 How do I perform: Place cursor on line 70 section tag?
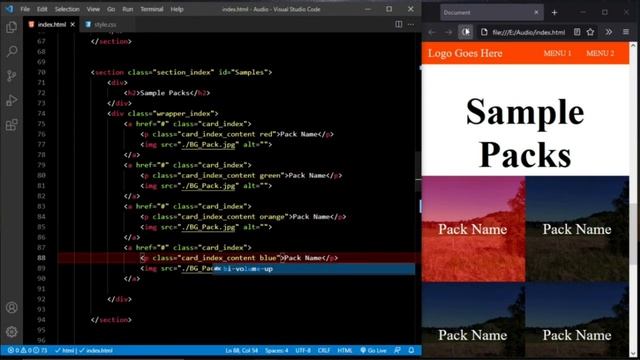pos(181,72)
